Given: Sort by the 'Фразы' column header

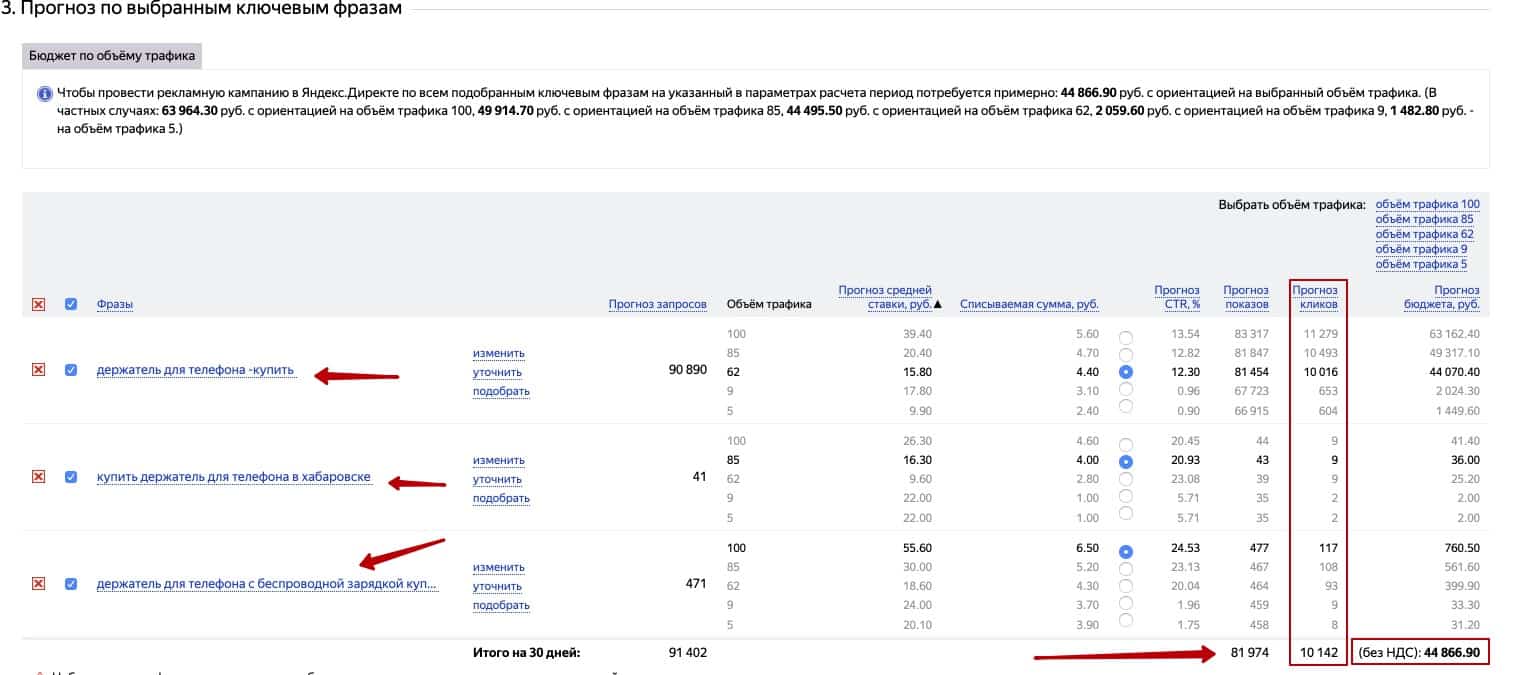Looking at the screenshot, I should click(115, 304).
